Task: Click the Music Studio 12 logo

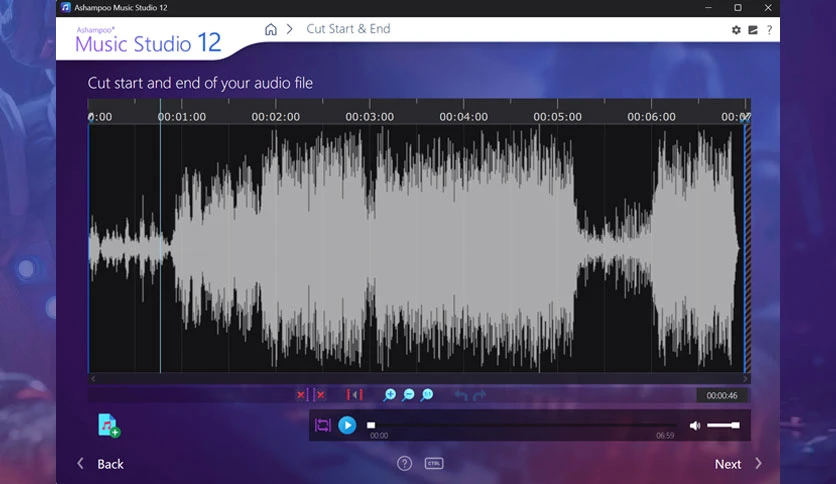Action: 148,41
